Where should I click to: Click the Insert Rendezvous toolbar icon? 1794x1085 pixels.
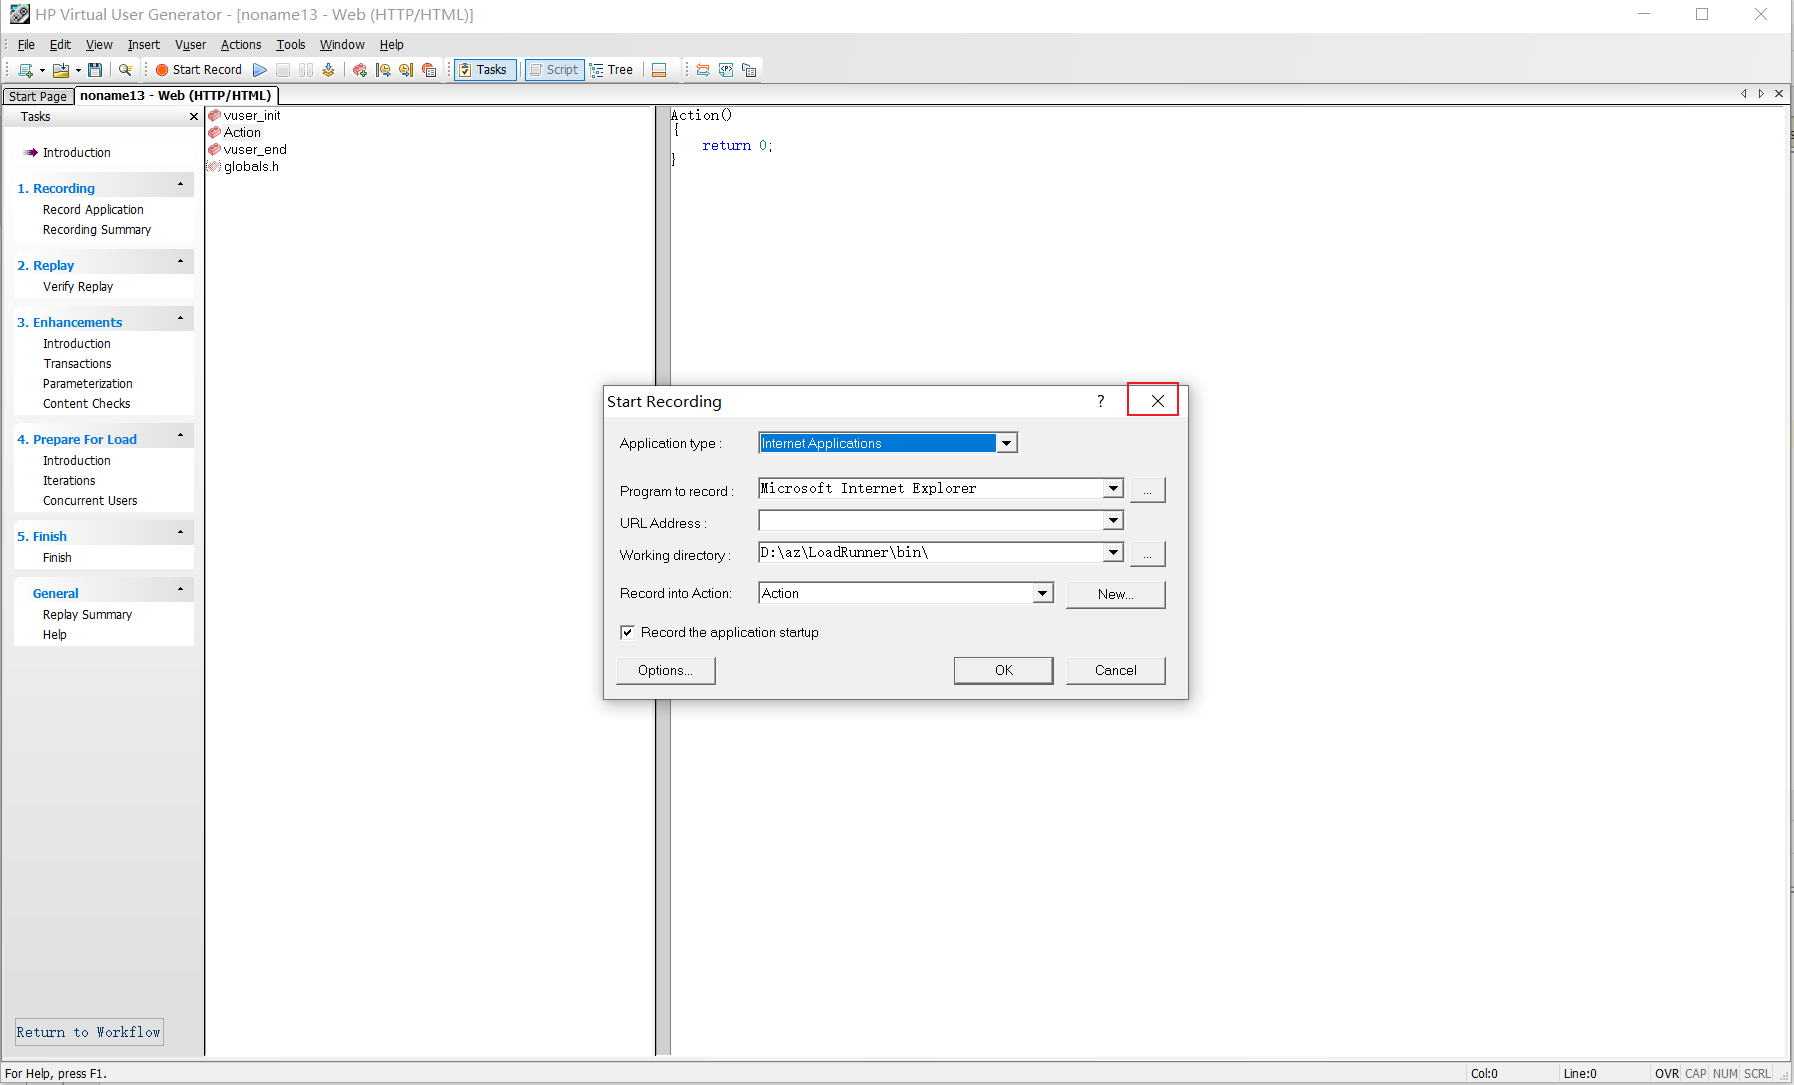(429, 70)
